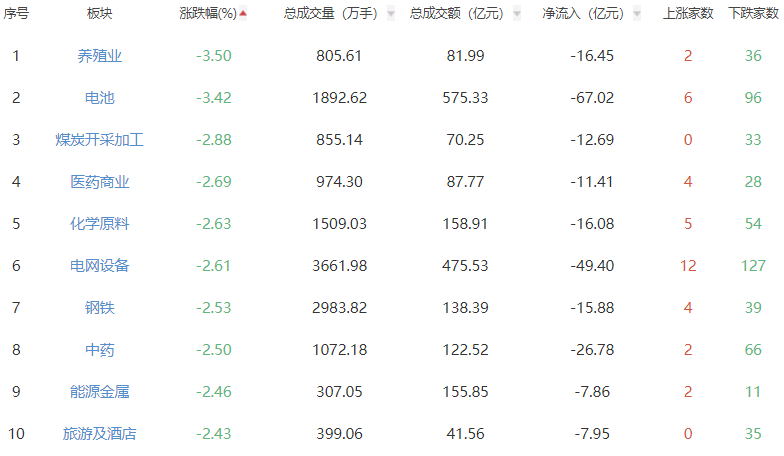Open the 医药商业 sector link
The height and width of the screenshot is (456, 784).
100,182
